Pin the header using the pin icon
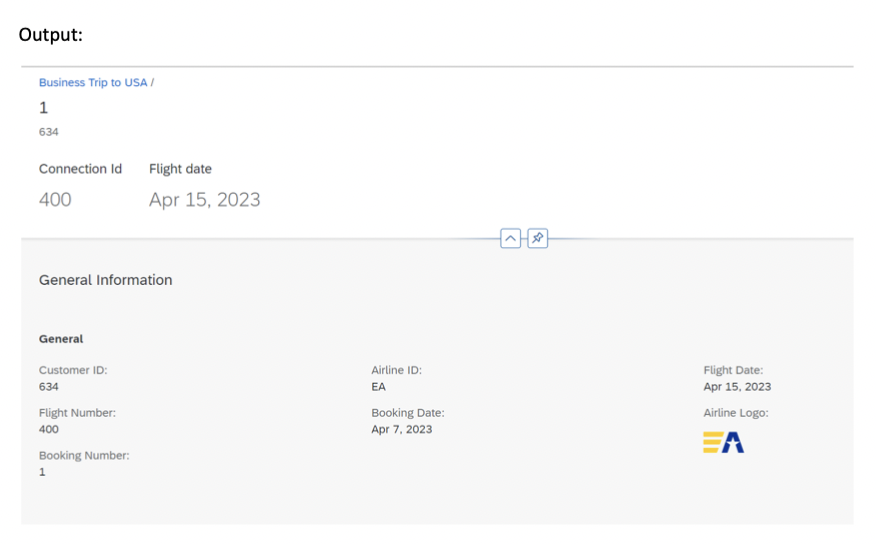Viewport: 876px width, 544px height. coord(538,239)
